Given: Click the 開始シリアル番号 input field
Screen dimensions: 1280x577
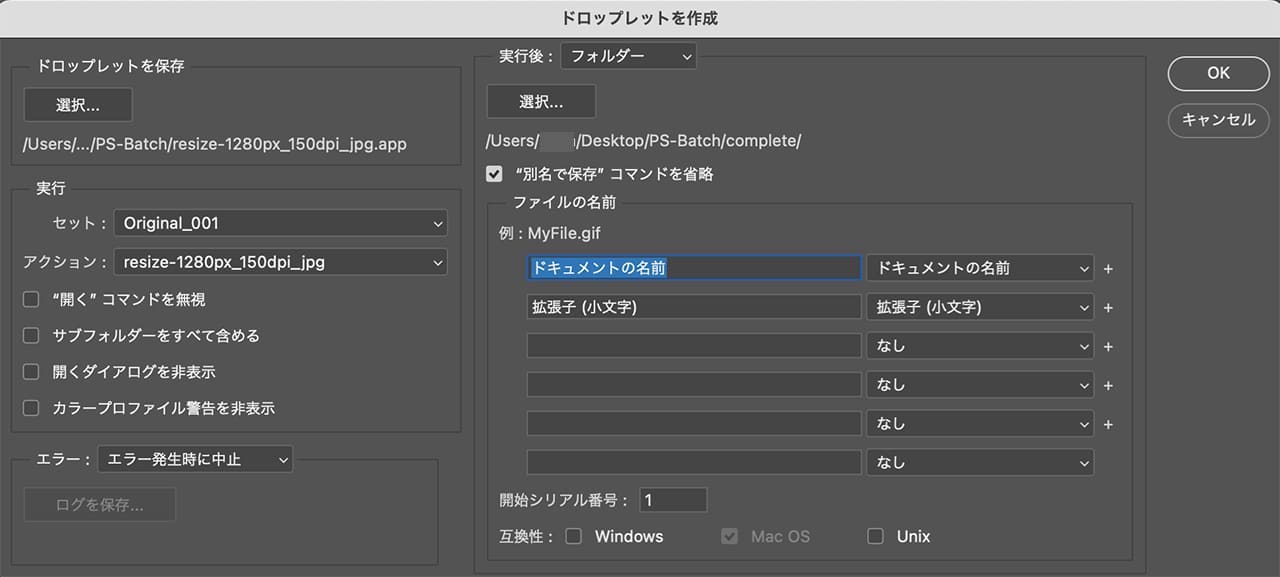Looking at the screenshot, I should (673, 500).
